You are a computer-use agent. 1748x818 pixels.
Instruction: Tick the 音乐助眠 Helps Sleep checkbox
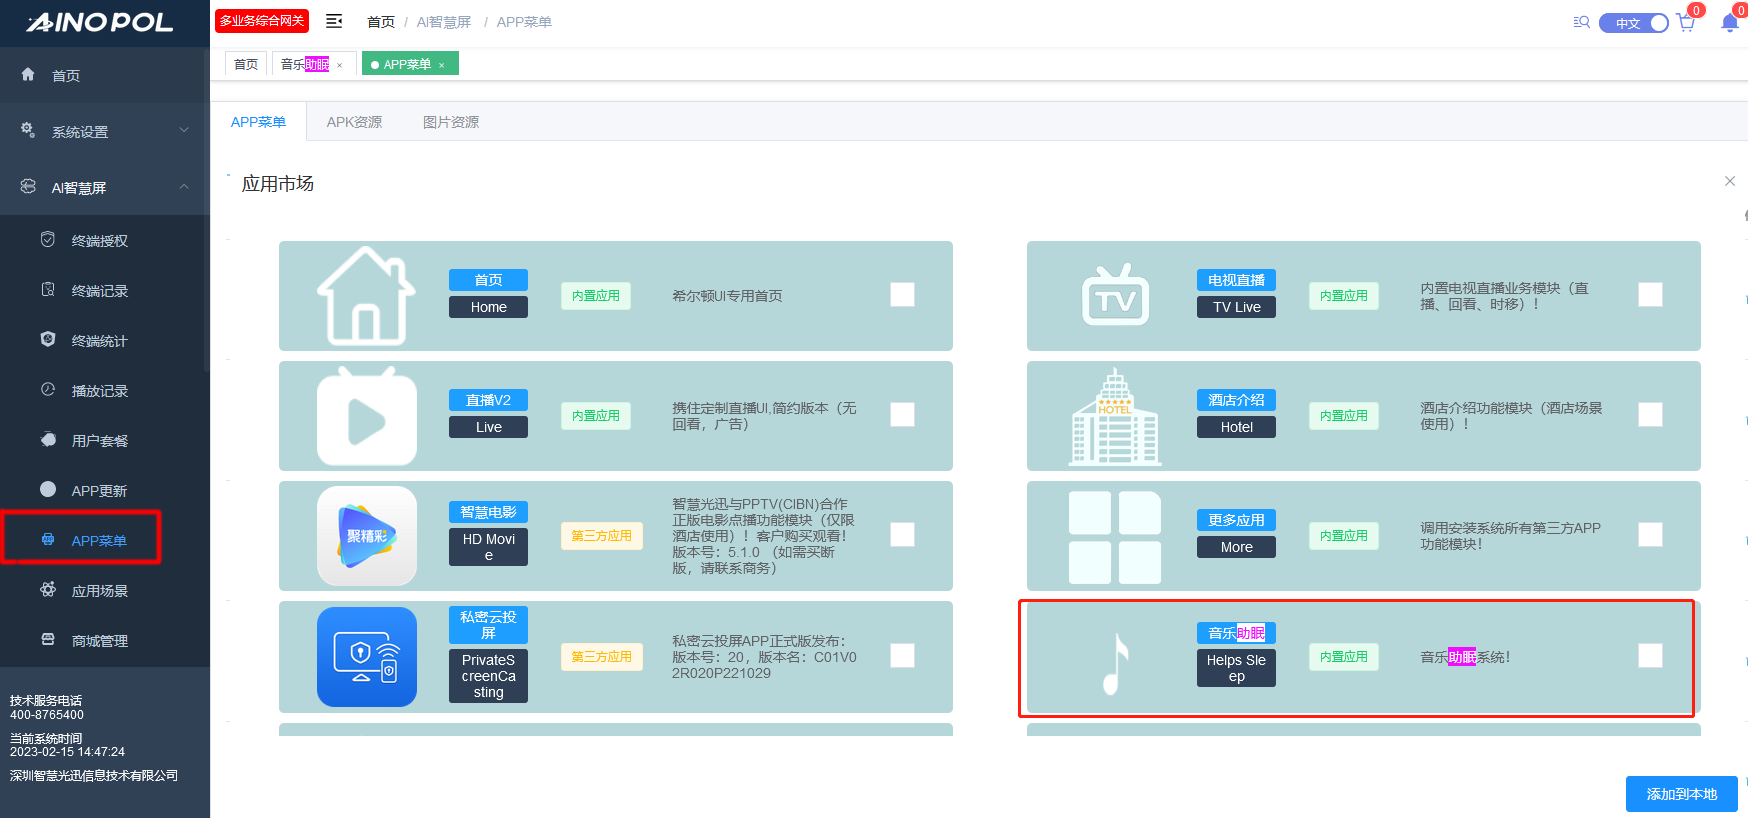(x=1650, y=656)
